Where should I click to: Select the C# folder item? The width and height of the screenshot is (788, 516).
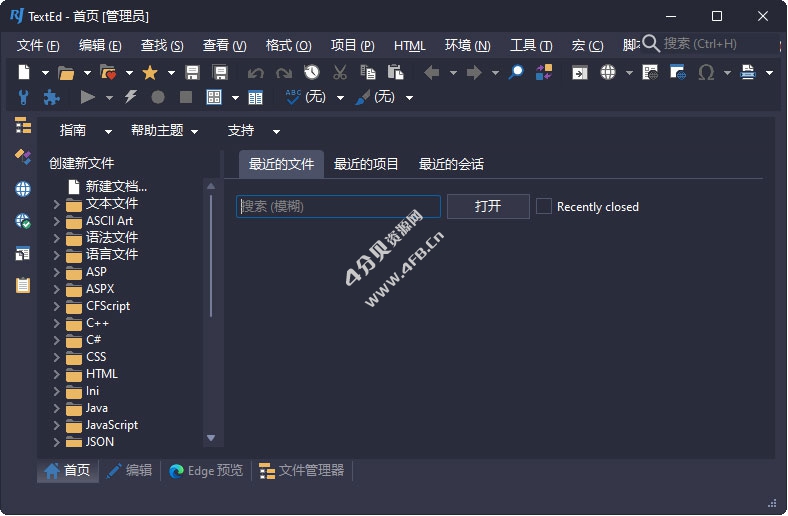tap(84, 340)
